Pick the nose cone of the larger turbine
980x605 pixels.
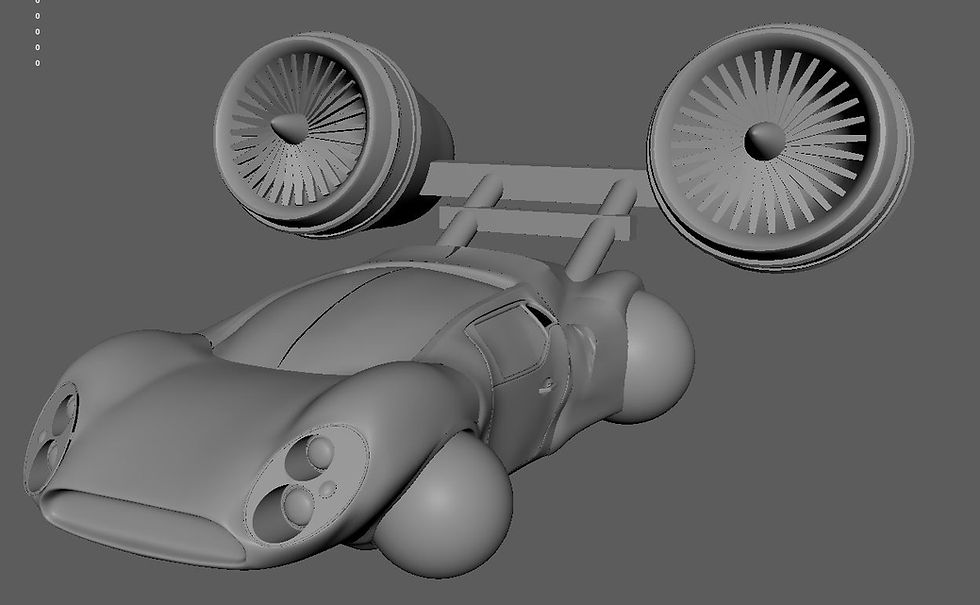click(764, 141)
